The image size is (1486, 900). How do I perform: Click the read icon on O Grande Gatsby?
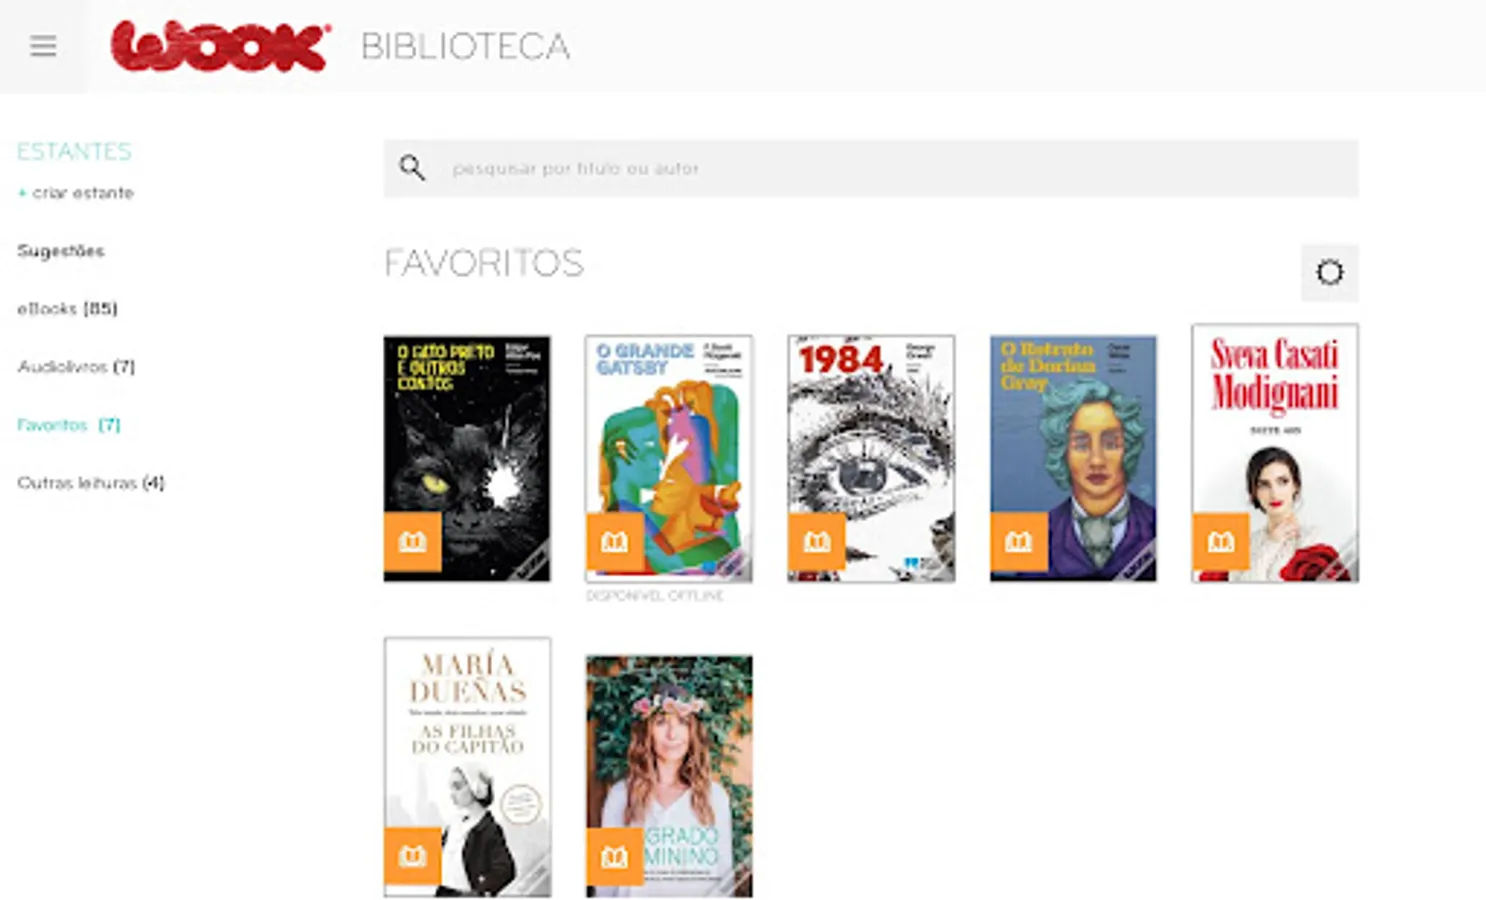click(x=615, y=541)
